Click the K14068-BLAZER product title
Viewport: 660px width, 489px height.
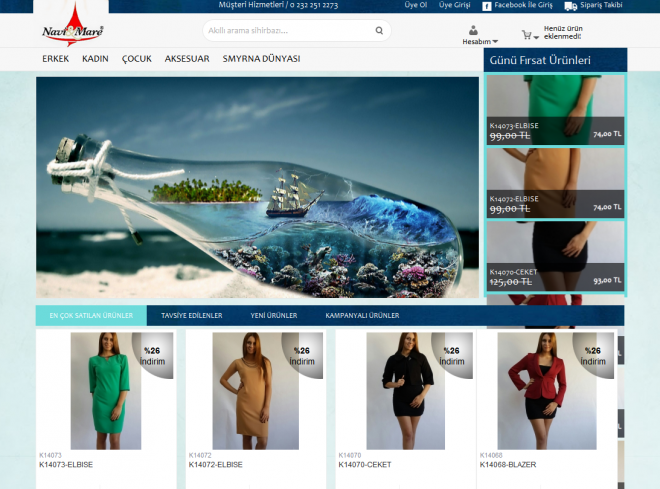click(508, 465)
